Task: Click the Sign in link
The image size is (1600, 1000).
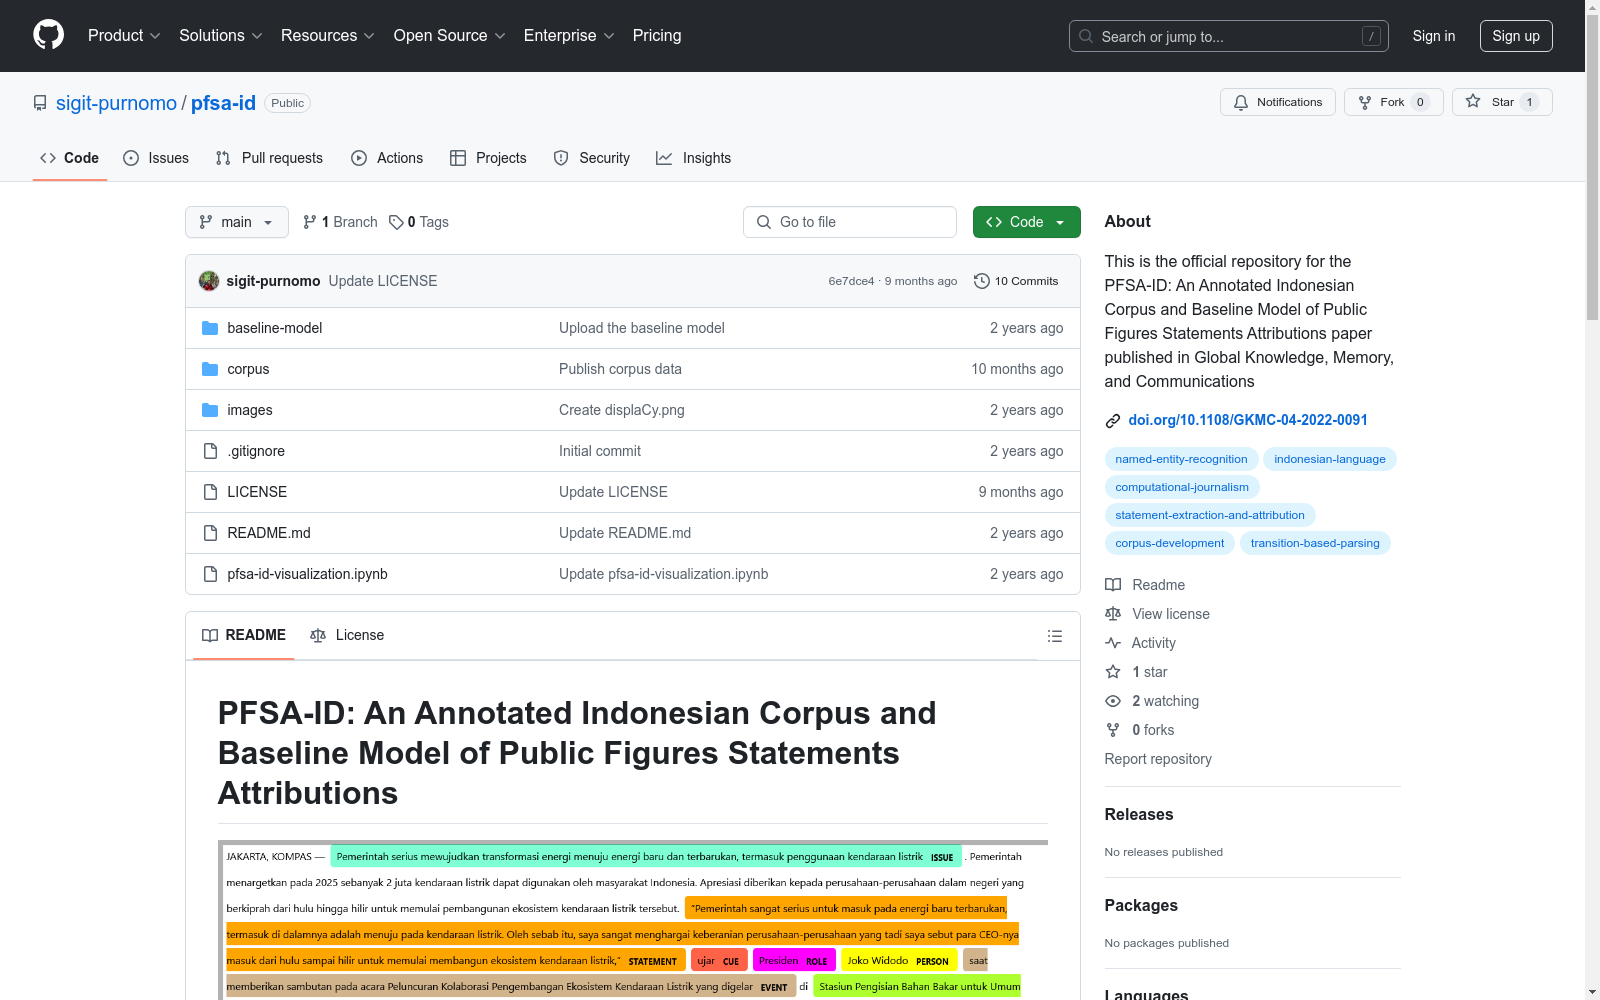Action: (1433, 36)
